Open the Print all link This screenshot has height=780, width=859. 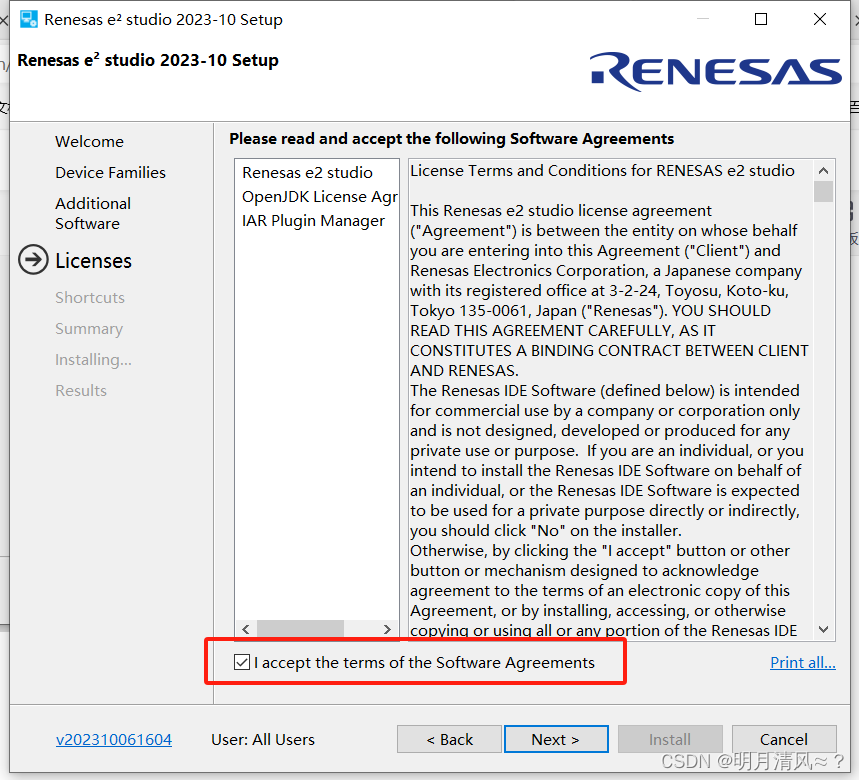(x=803, y=663)
